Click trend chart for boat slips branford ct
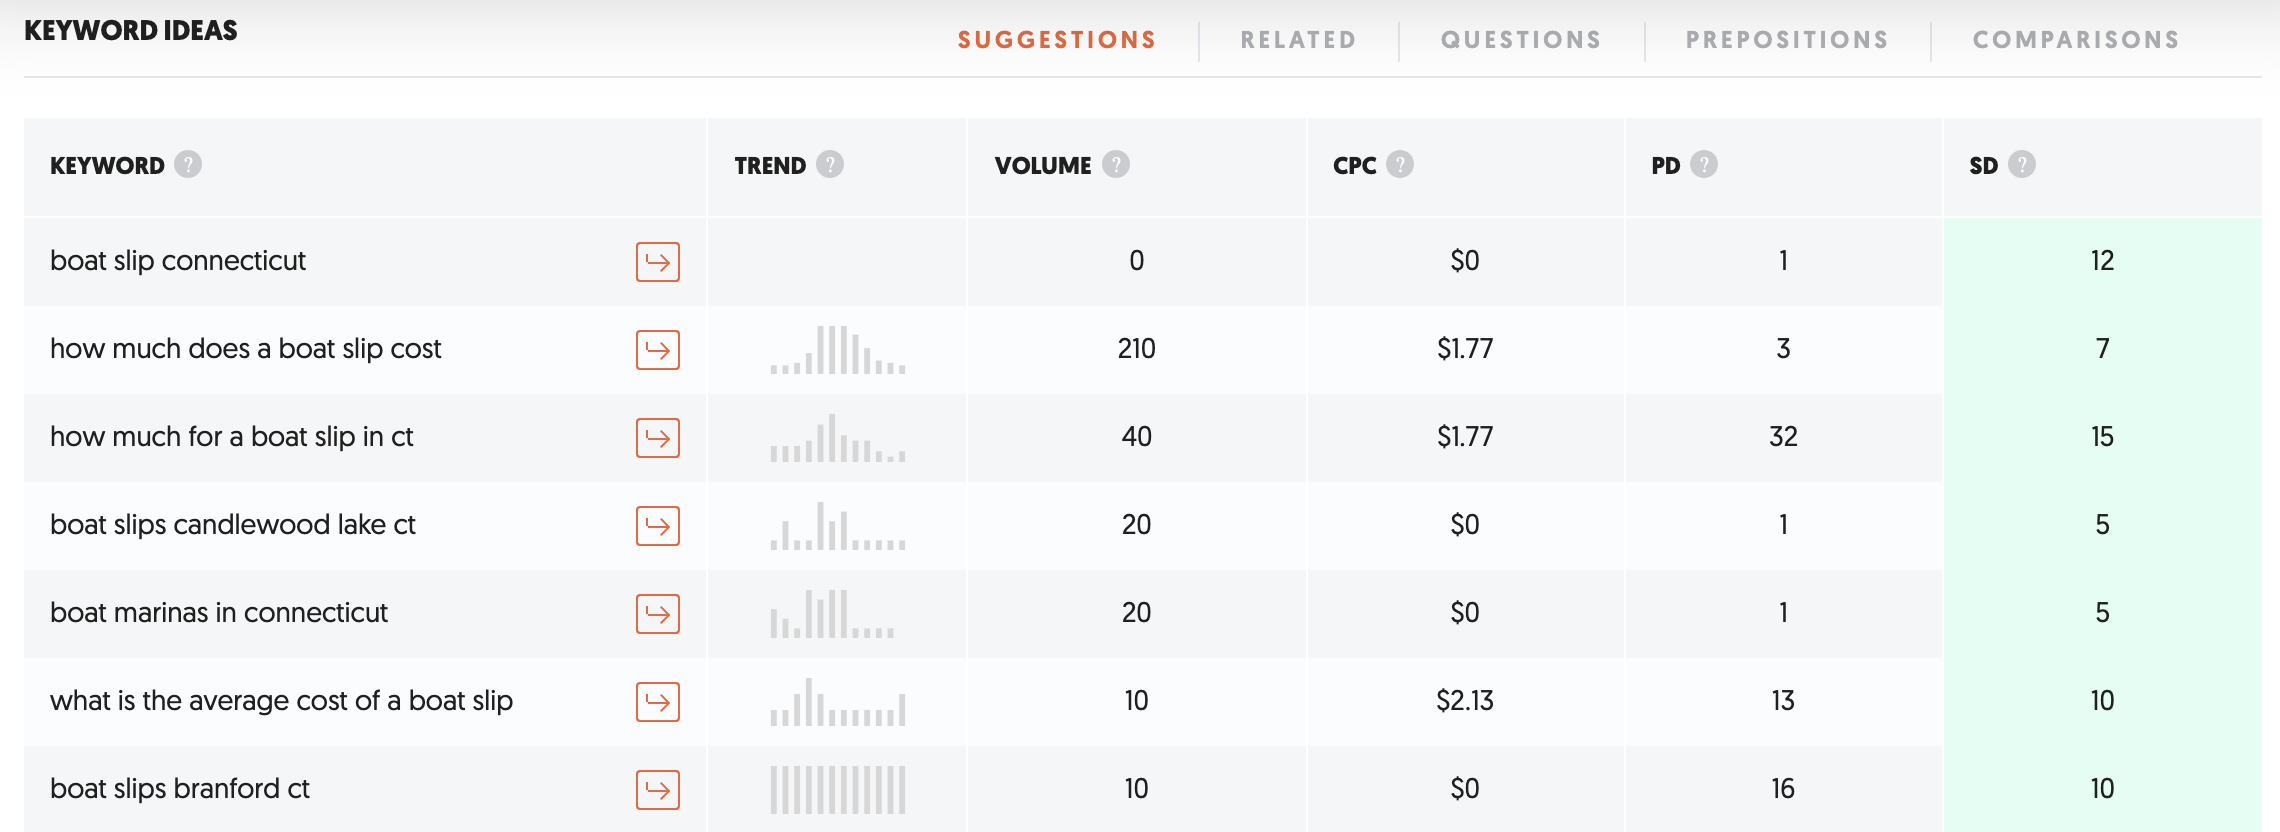 click(x=838, y=790)
